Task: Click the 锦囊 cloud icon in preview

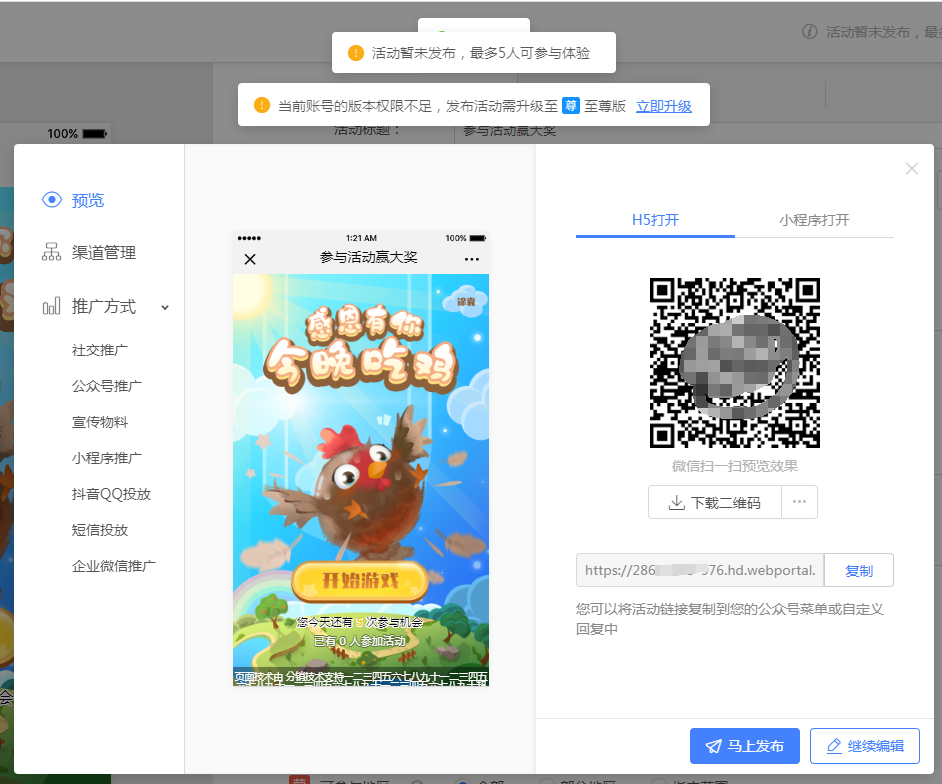Action: click(x=465, y=300)
